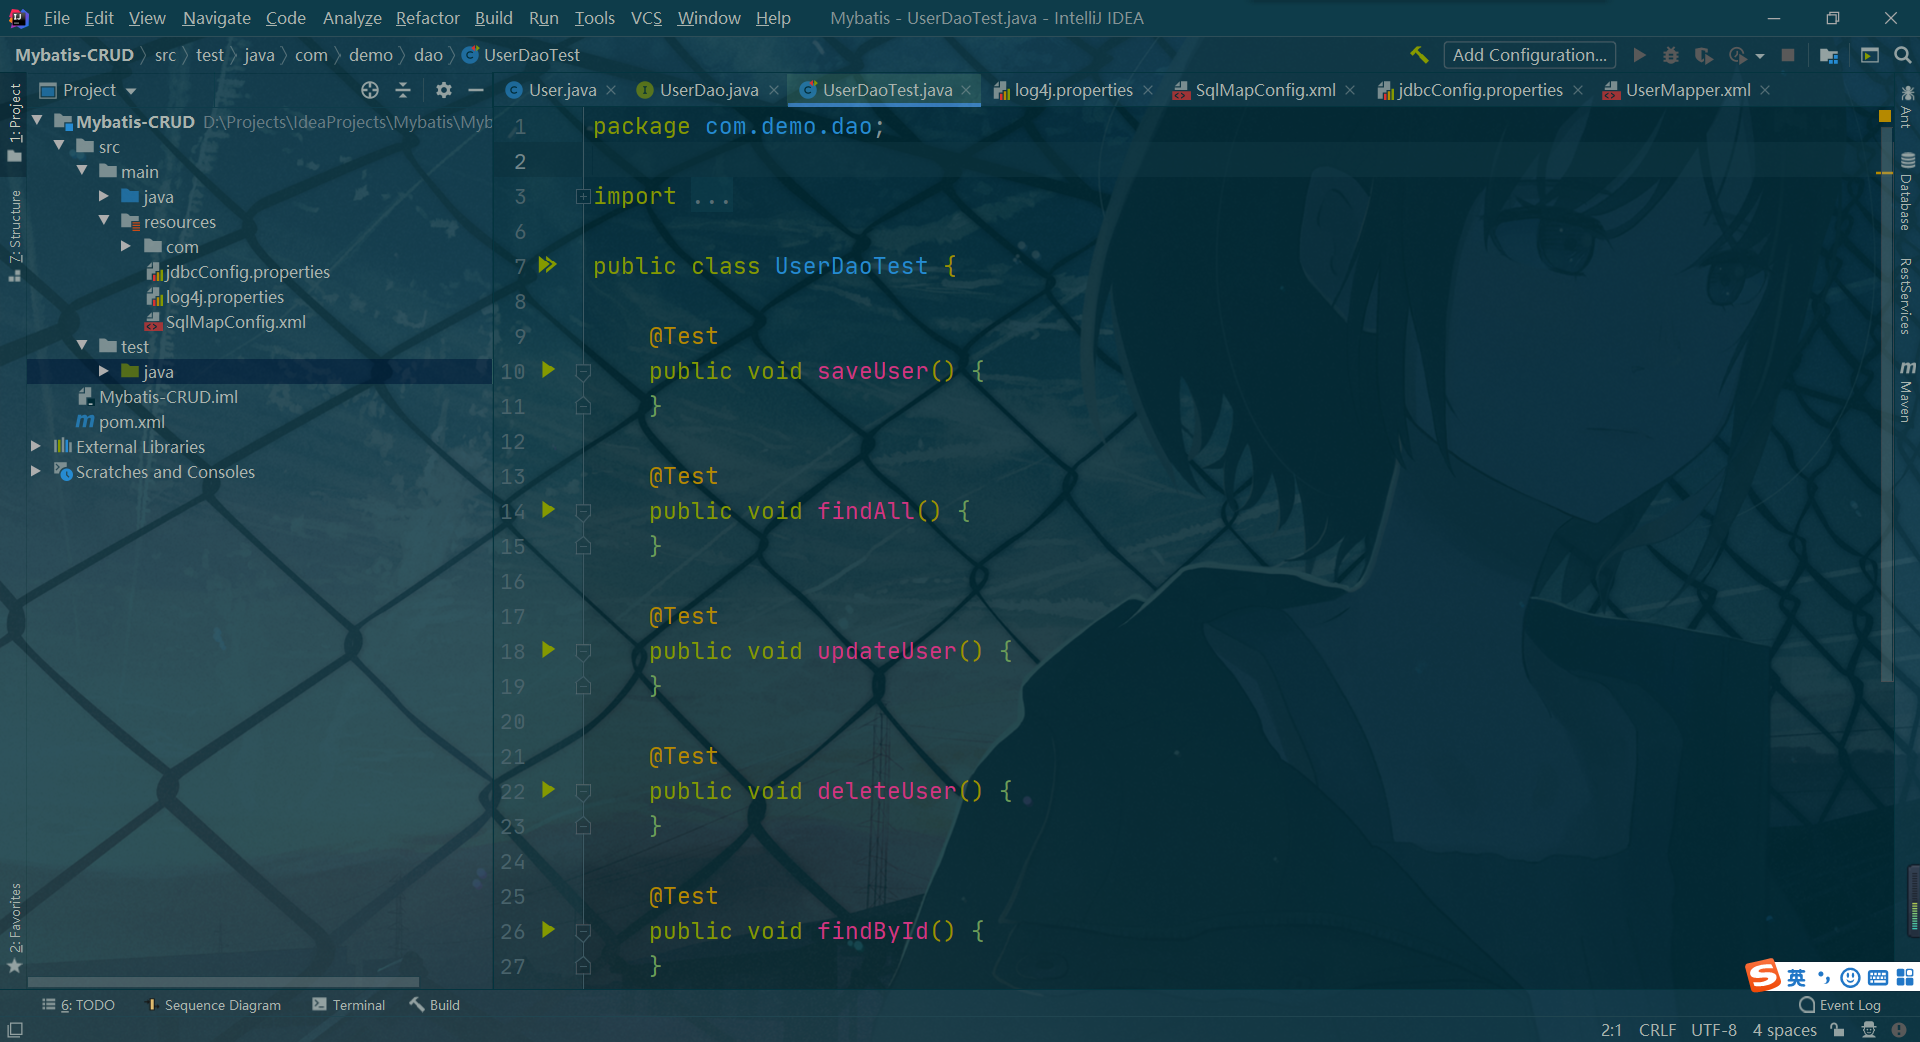Open Project panel settings gear
Viewport: 1920px width, 1042px height.
point(444,90)
